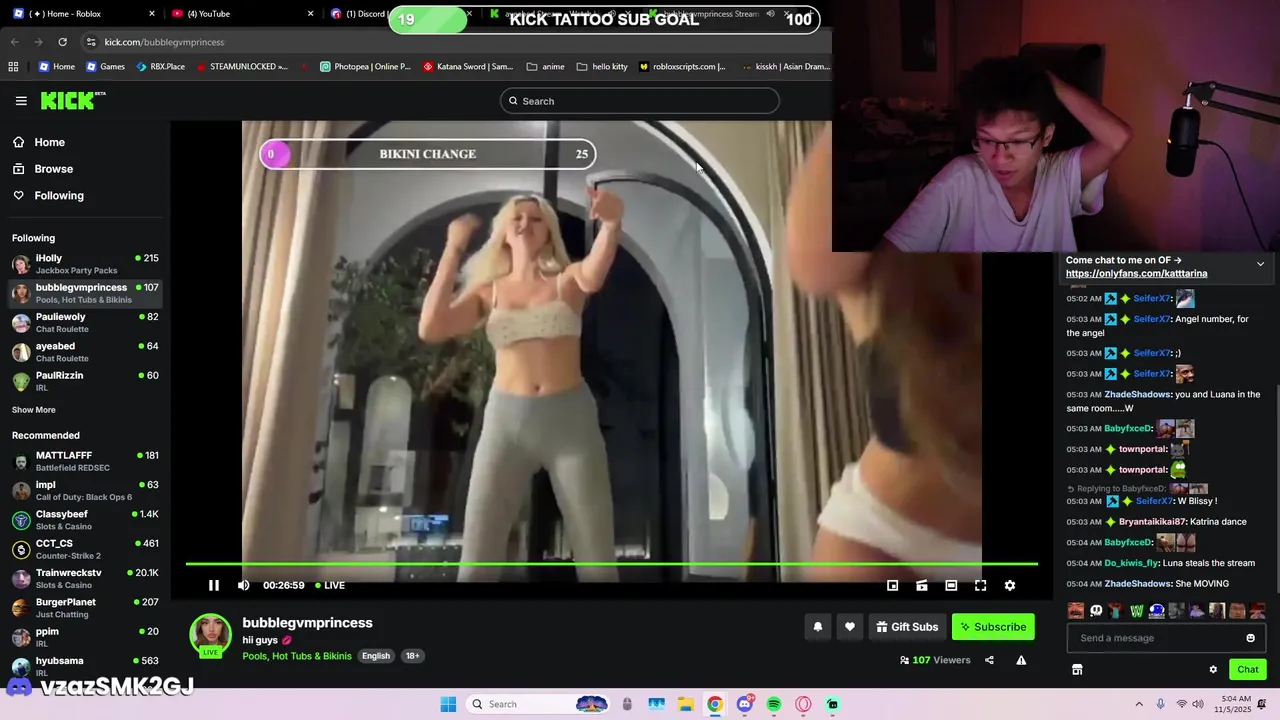The width and height of the screenshot is (1280, 720).
Task: Open Discord from the taskbar
Action: point(744,704)
